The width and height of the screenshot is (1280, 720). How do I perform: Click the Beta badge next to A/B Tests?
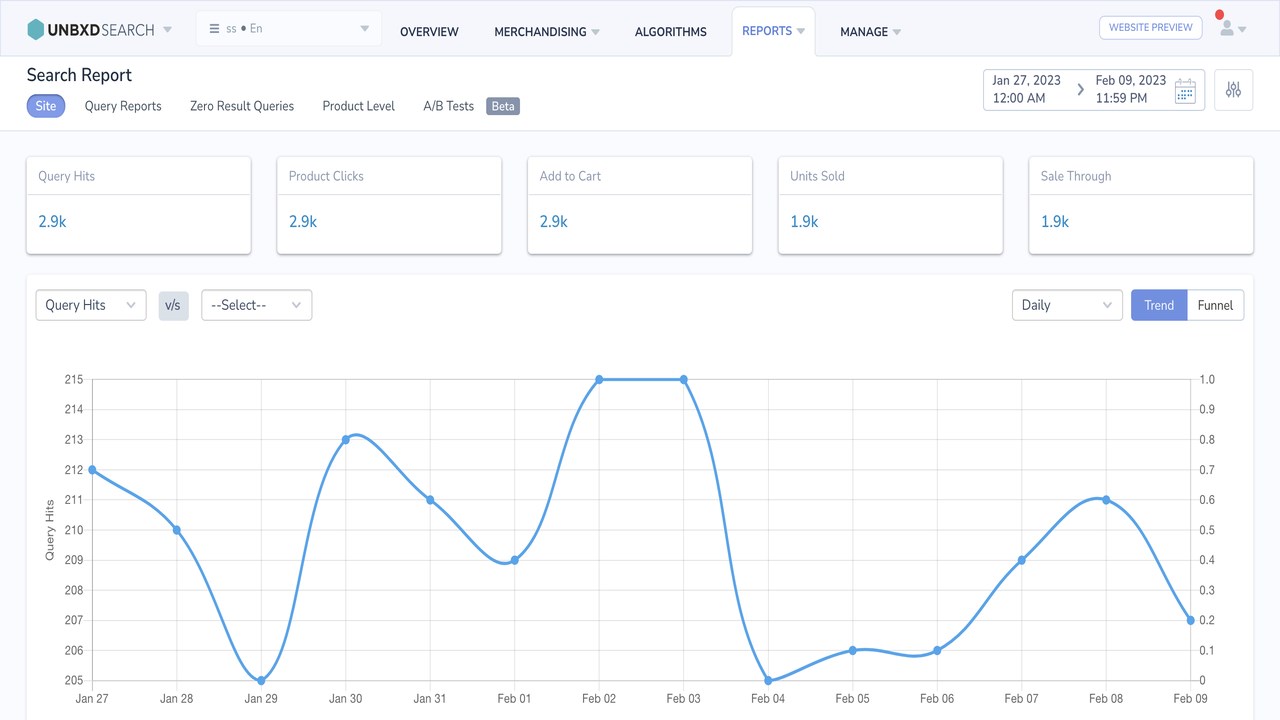pyautogui.click(x=503, y=106)
